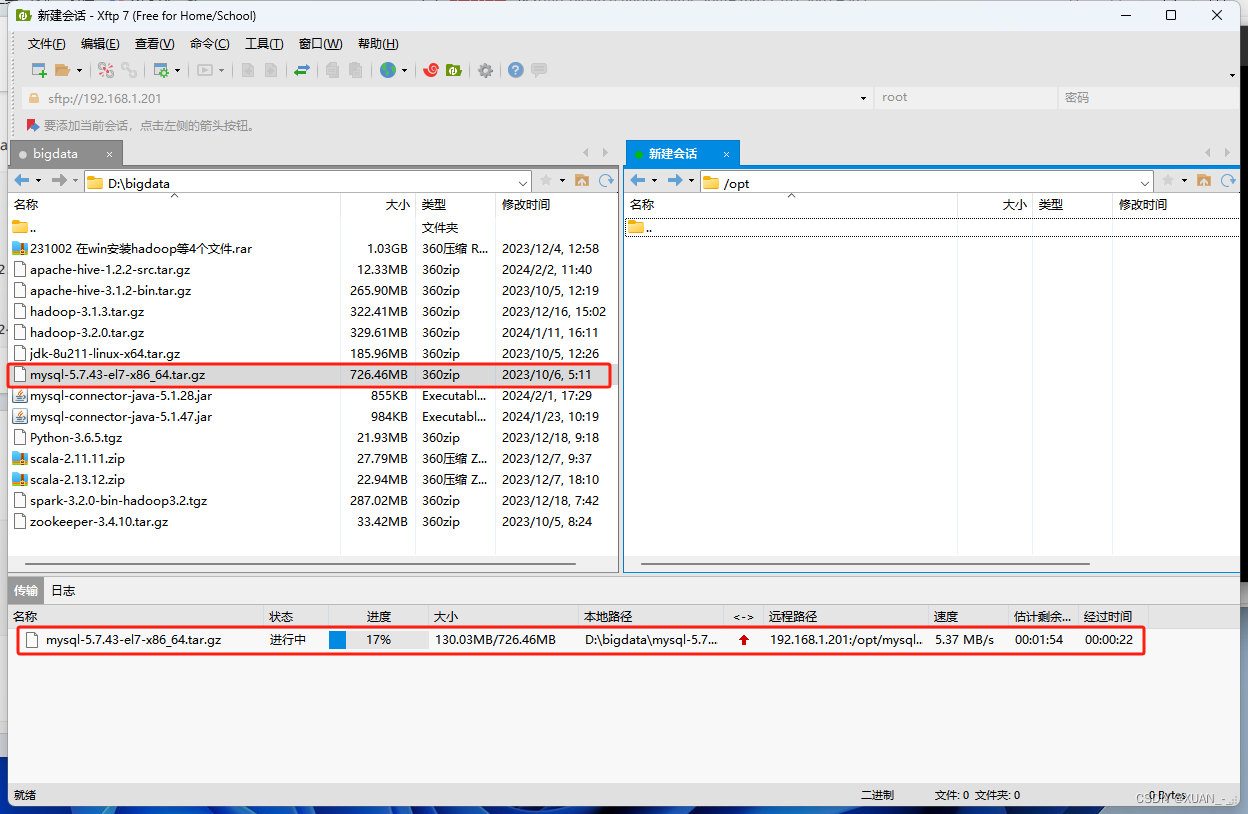Viewport: 1248px width, 814px height.
Task: Open local back-arrow history dropdown
Action: 38,181
